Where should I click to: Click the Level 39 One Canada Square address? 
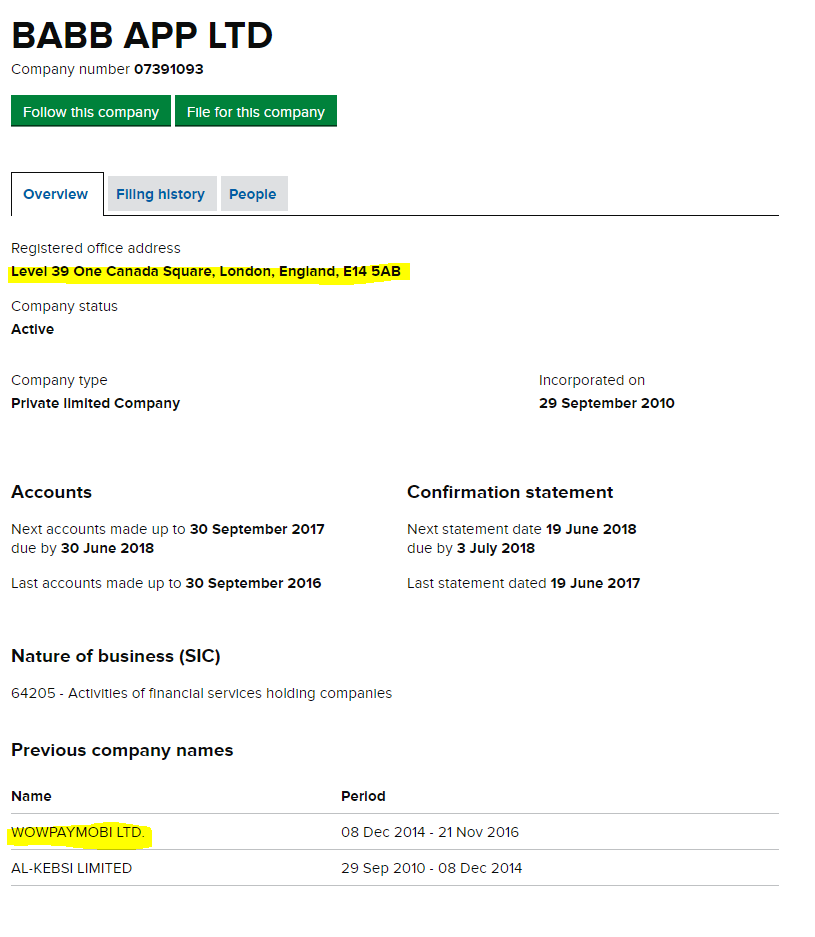(x=206, y=271)
